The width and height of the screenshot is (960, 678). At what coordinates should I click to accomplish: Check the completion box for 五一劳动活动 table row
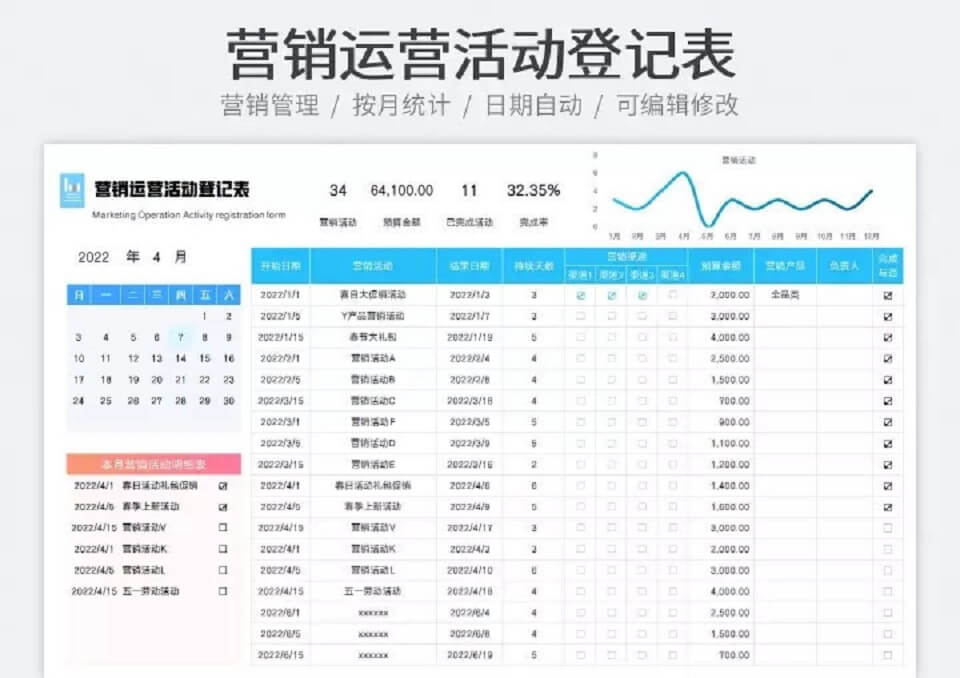click(x=888, y=592)
